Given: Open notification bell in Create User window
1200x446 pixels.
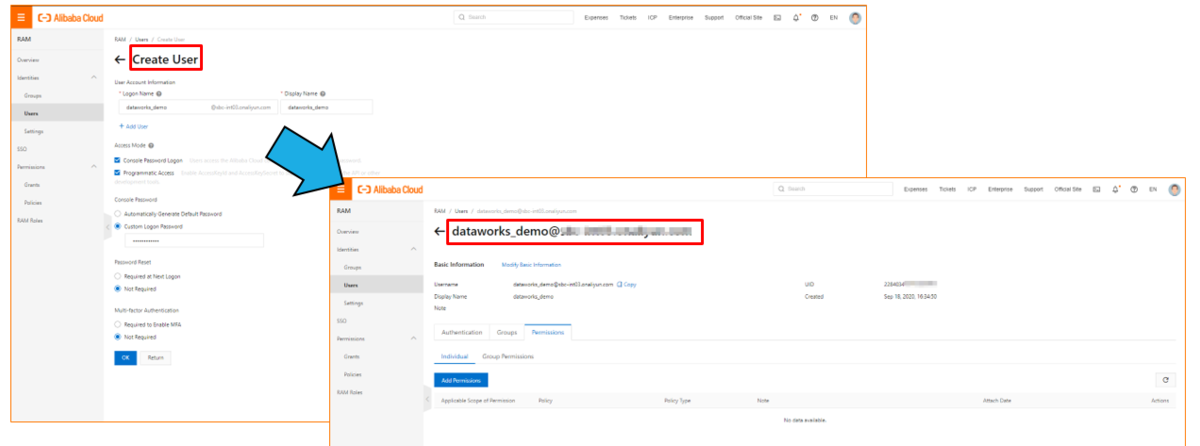Looking at the screenshot, I should (x=796, y=18).
